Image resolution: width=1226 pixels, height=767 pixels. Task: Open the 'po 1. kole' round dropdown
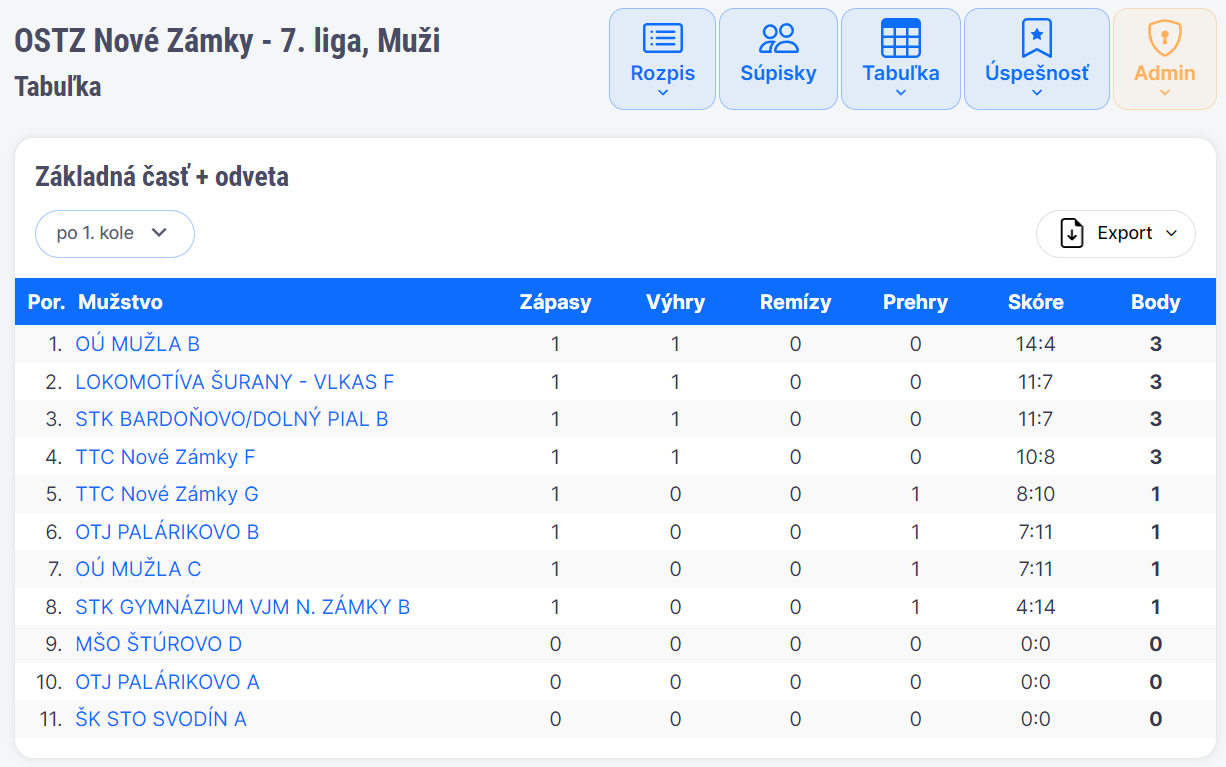115,234
